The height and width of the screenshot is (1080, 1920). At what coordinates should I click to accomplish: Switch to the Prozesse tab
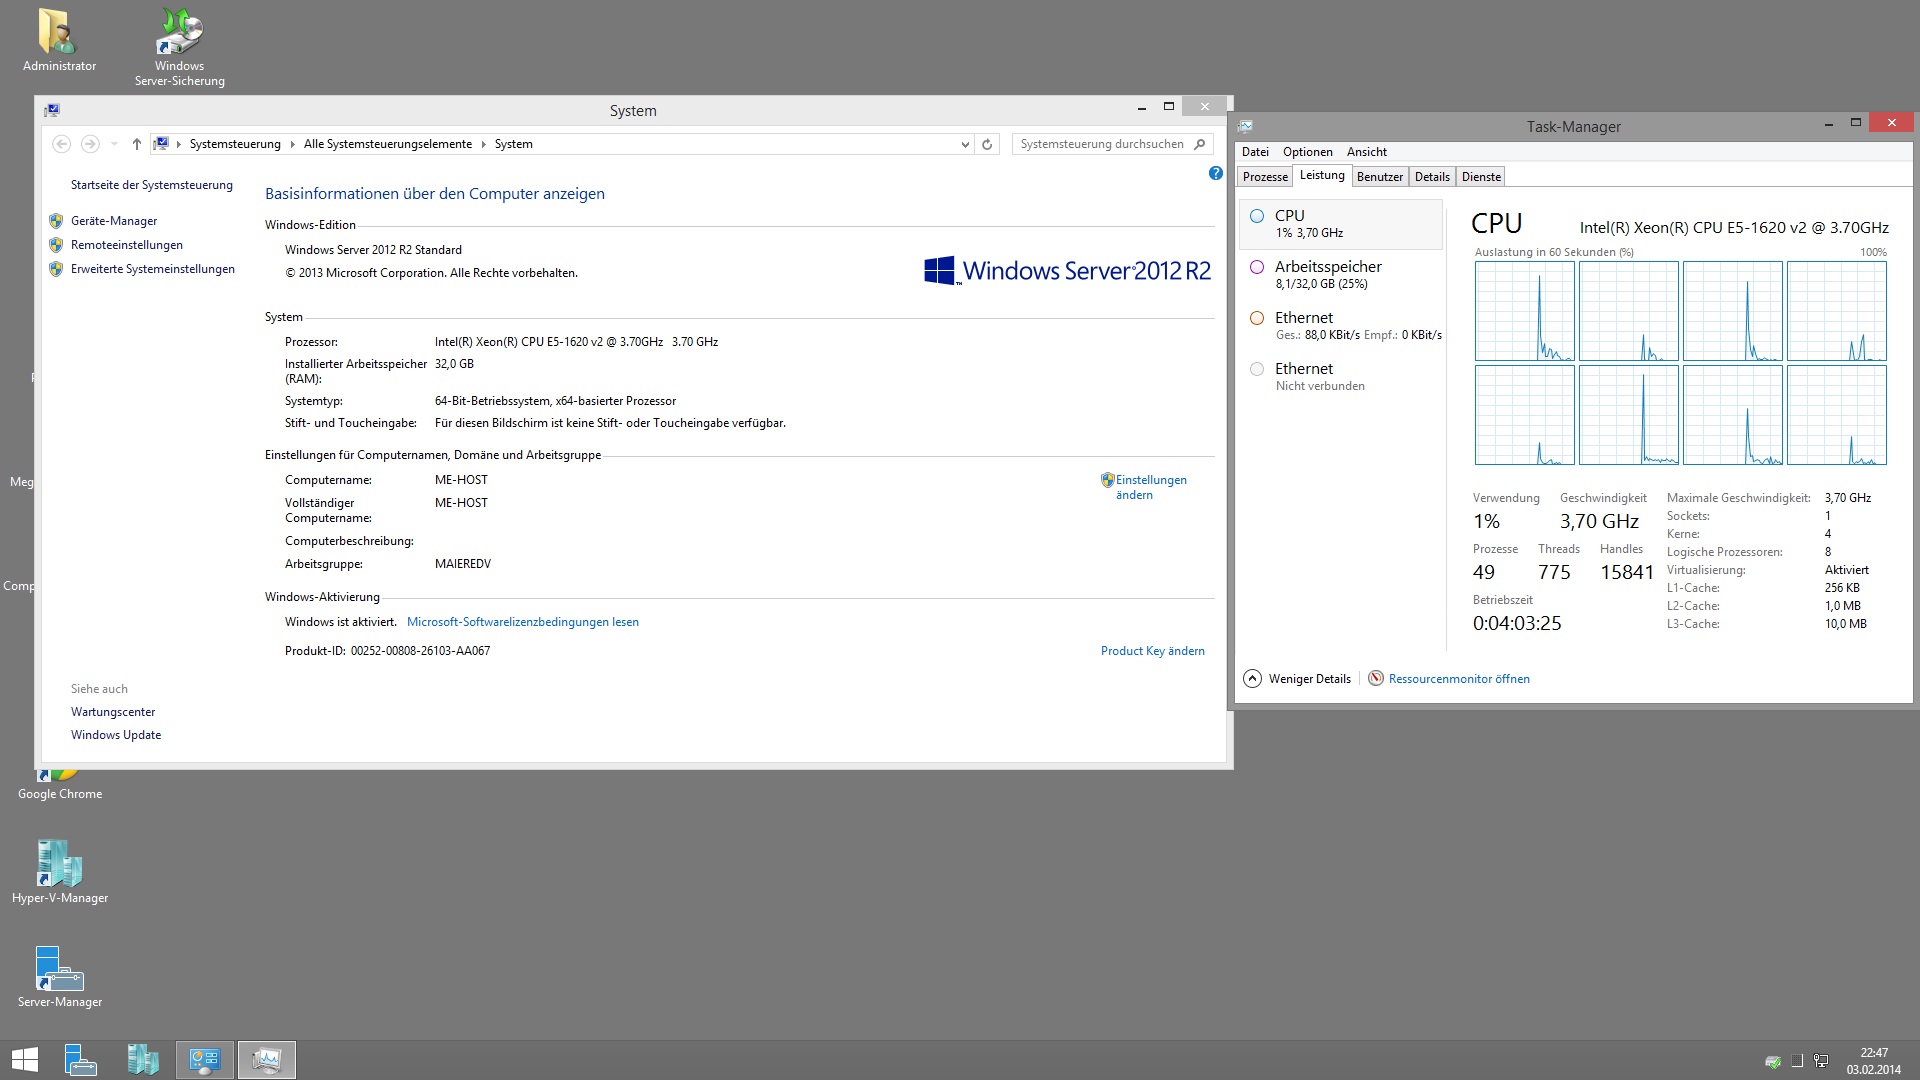coord(1265,177)
